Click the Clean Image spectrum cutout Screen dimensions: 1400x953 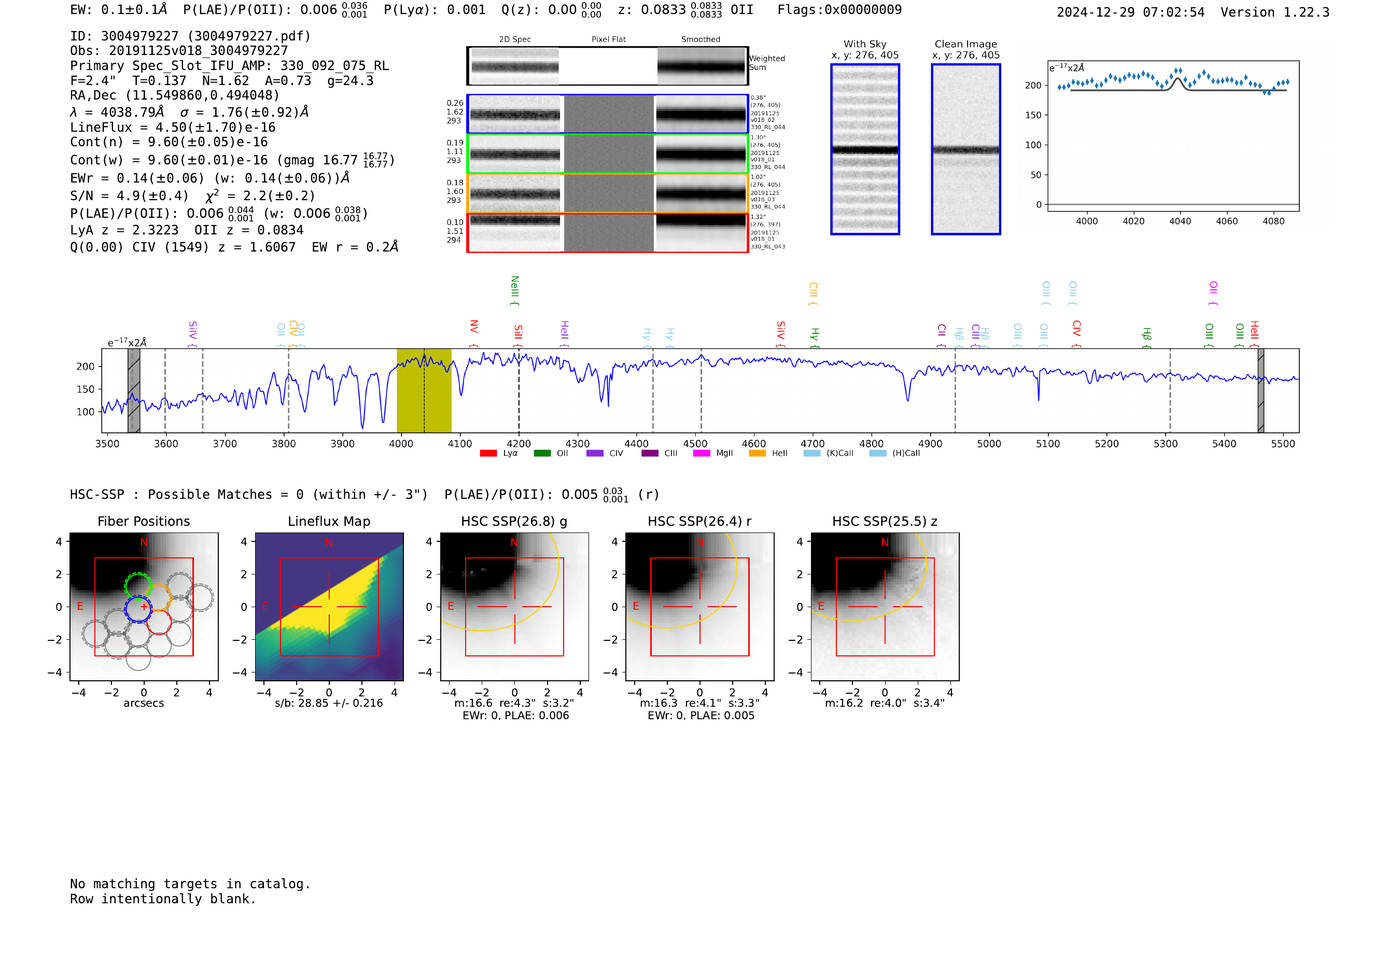[x=966, y=150]
